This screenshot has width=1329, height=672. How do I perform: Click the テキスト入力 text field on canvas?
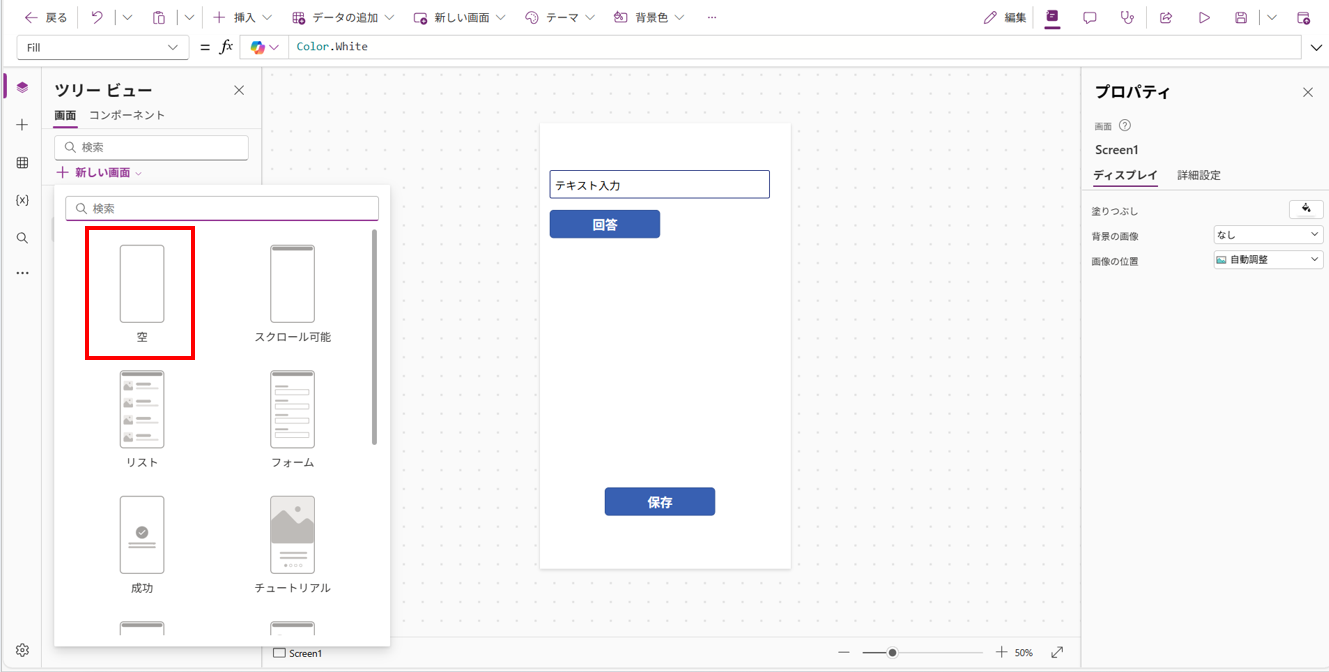pos(659,184)
